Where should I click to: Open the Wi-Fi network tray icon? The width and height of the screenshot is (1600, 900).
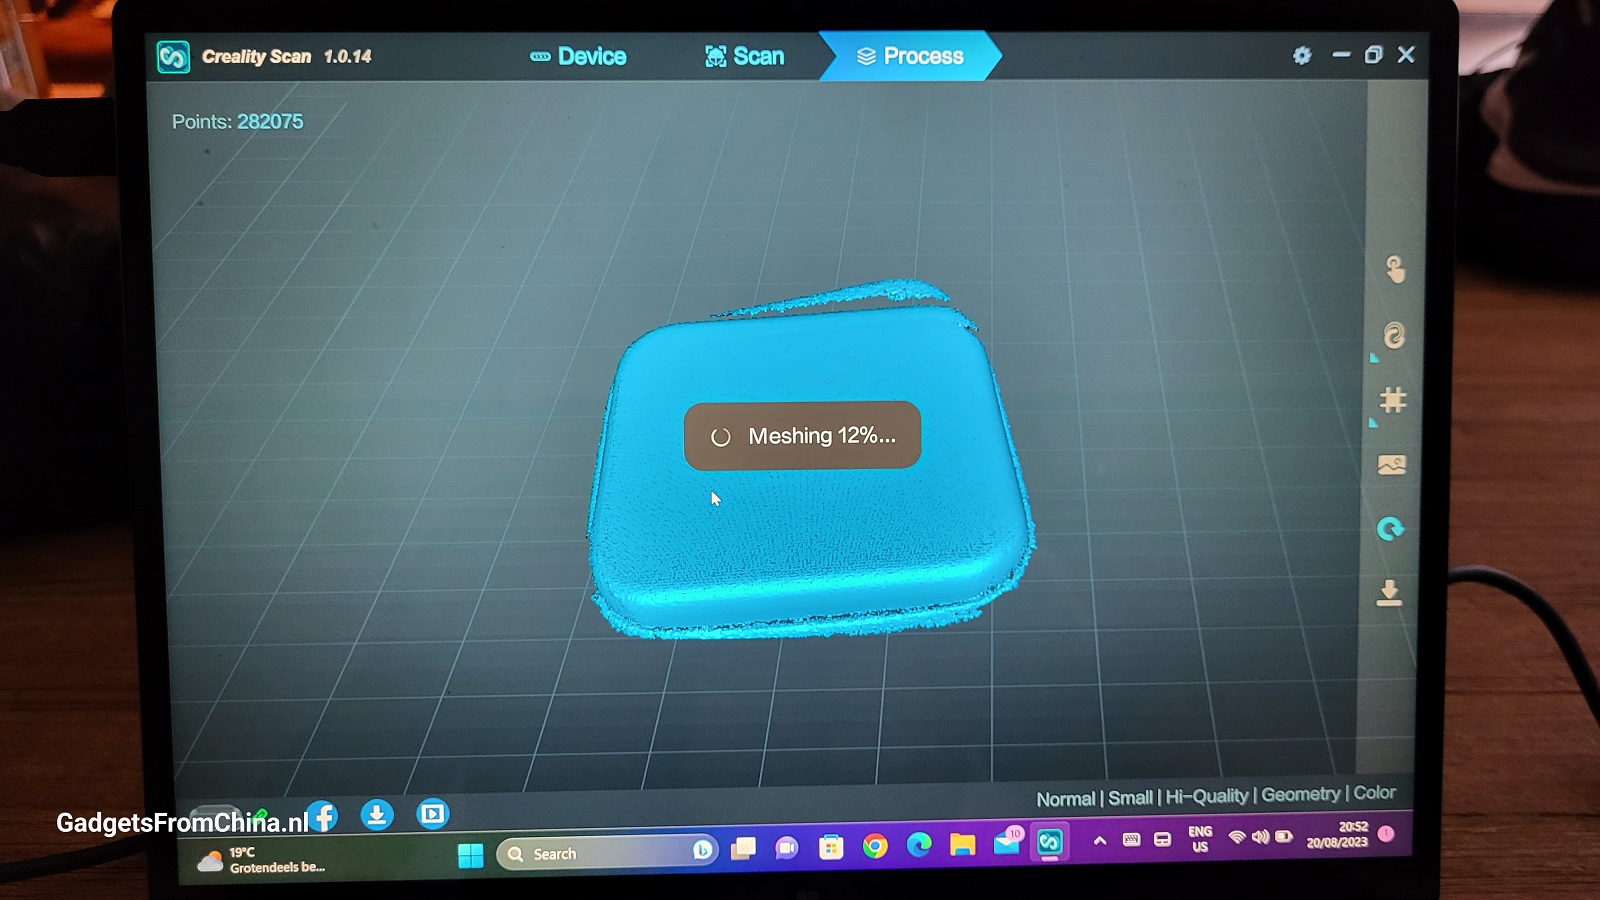pos(1237,837)
